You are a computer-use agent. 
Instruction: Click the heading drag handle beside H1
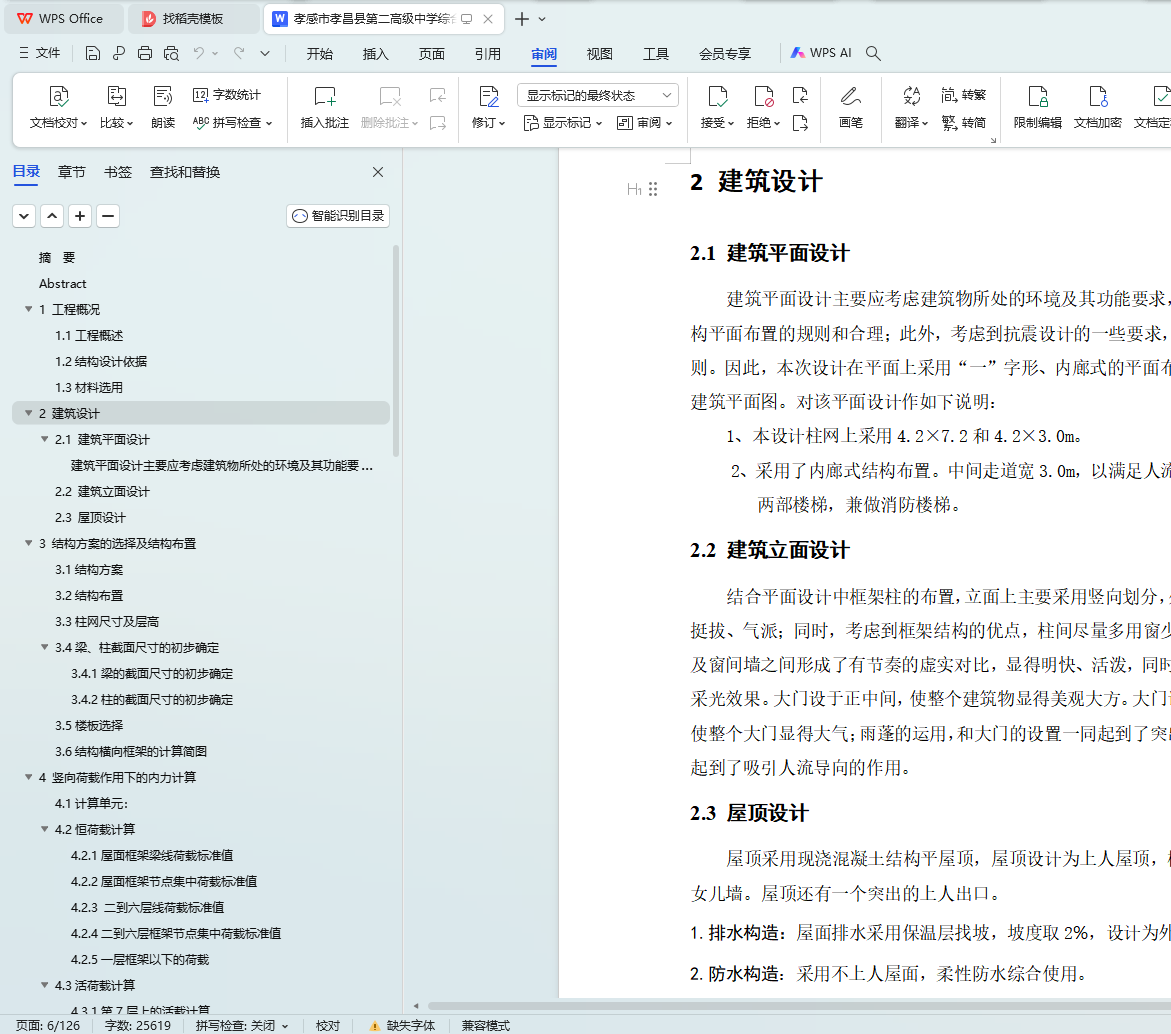click(x=653, y=189)
